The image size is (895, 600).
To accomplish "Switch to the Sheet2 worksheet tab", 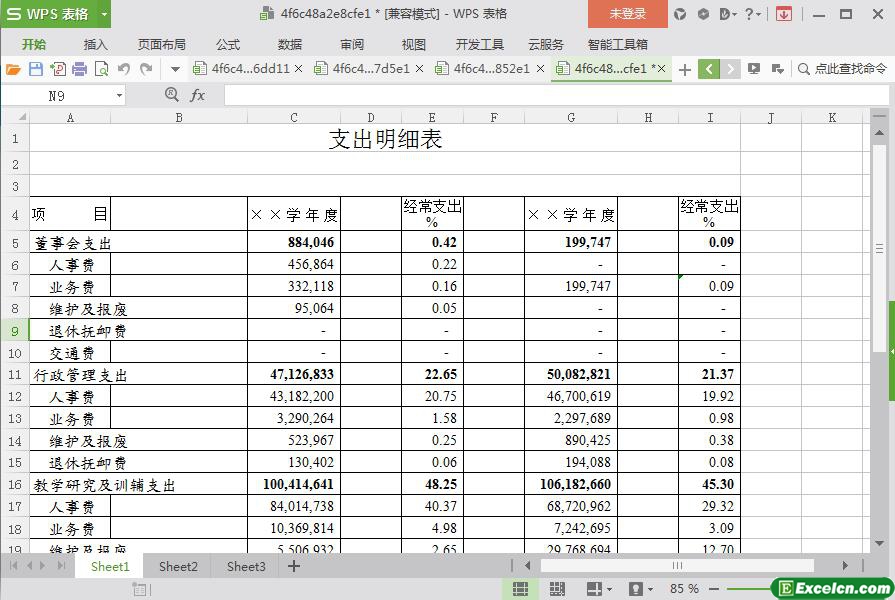I will click(178, 566).
